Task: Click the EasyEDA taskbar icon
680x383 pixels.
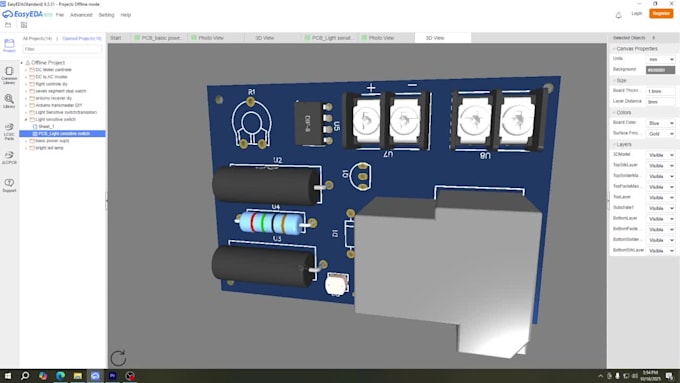Action: click(95, 376)
